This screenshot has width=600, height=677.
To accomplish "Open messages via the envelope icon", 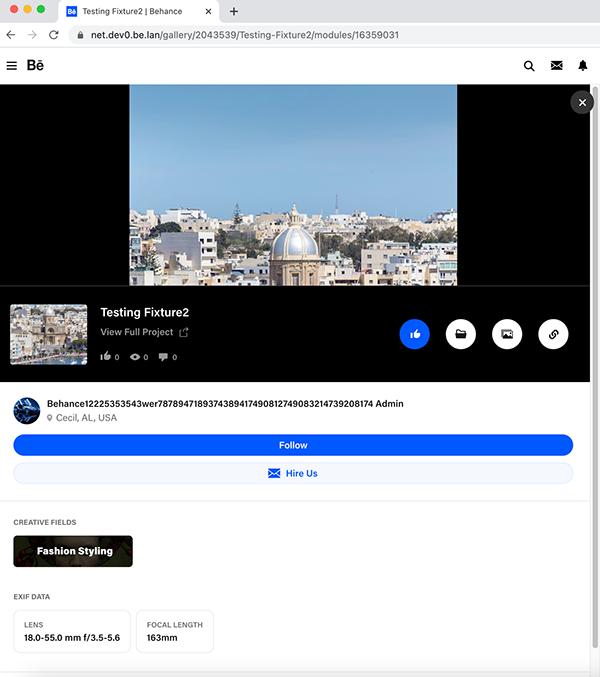I will point(557,66).
